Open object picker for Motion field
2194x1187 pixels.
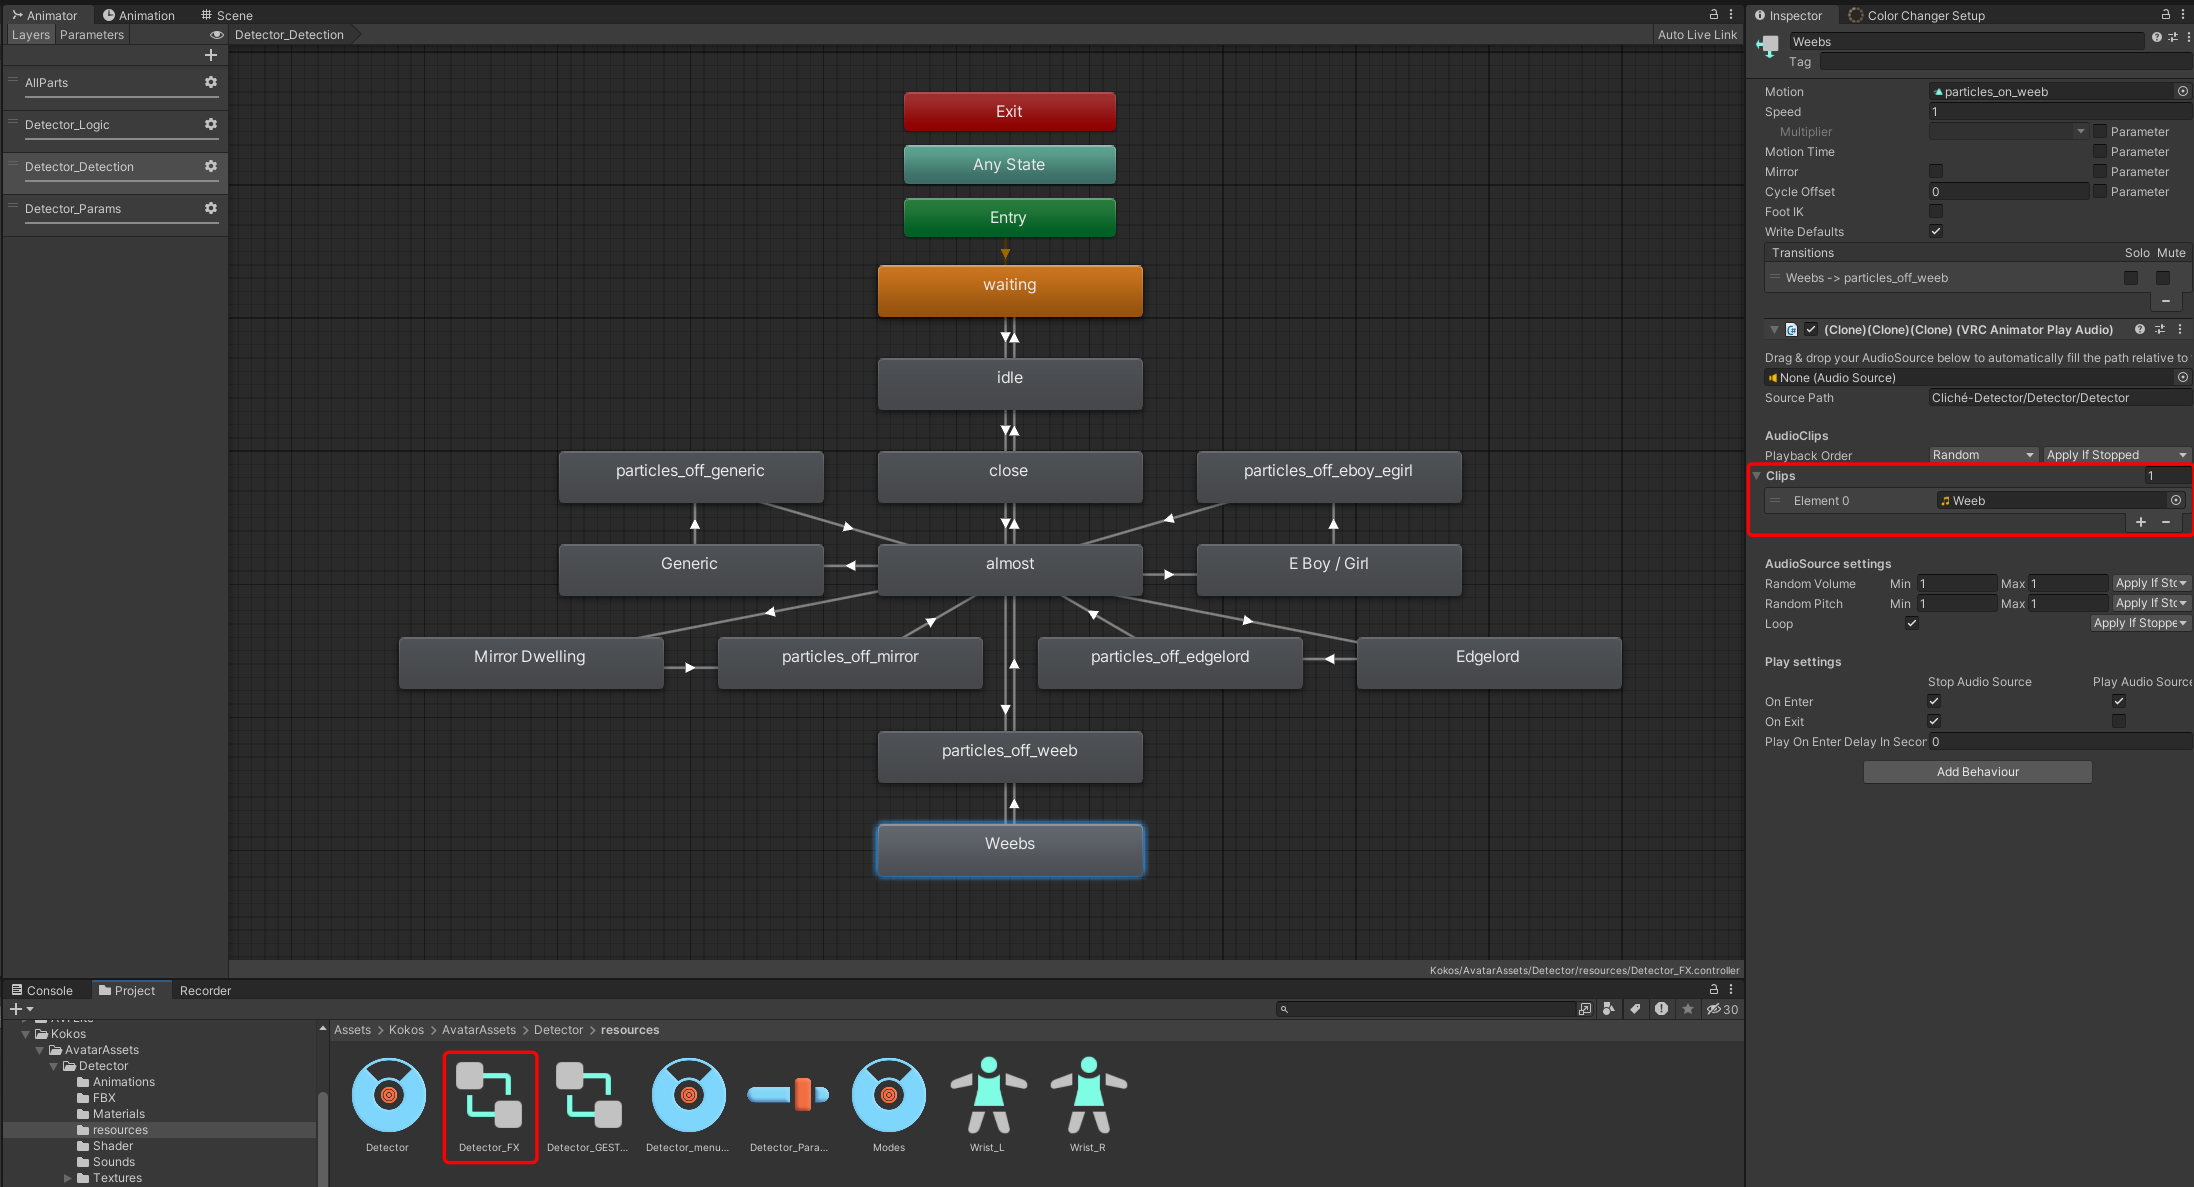pyautogui.click(x=2182, y=91)
